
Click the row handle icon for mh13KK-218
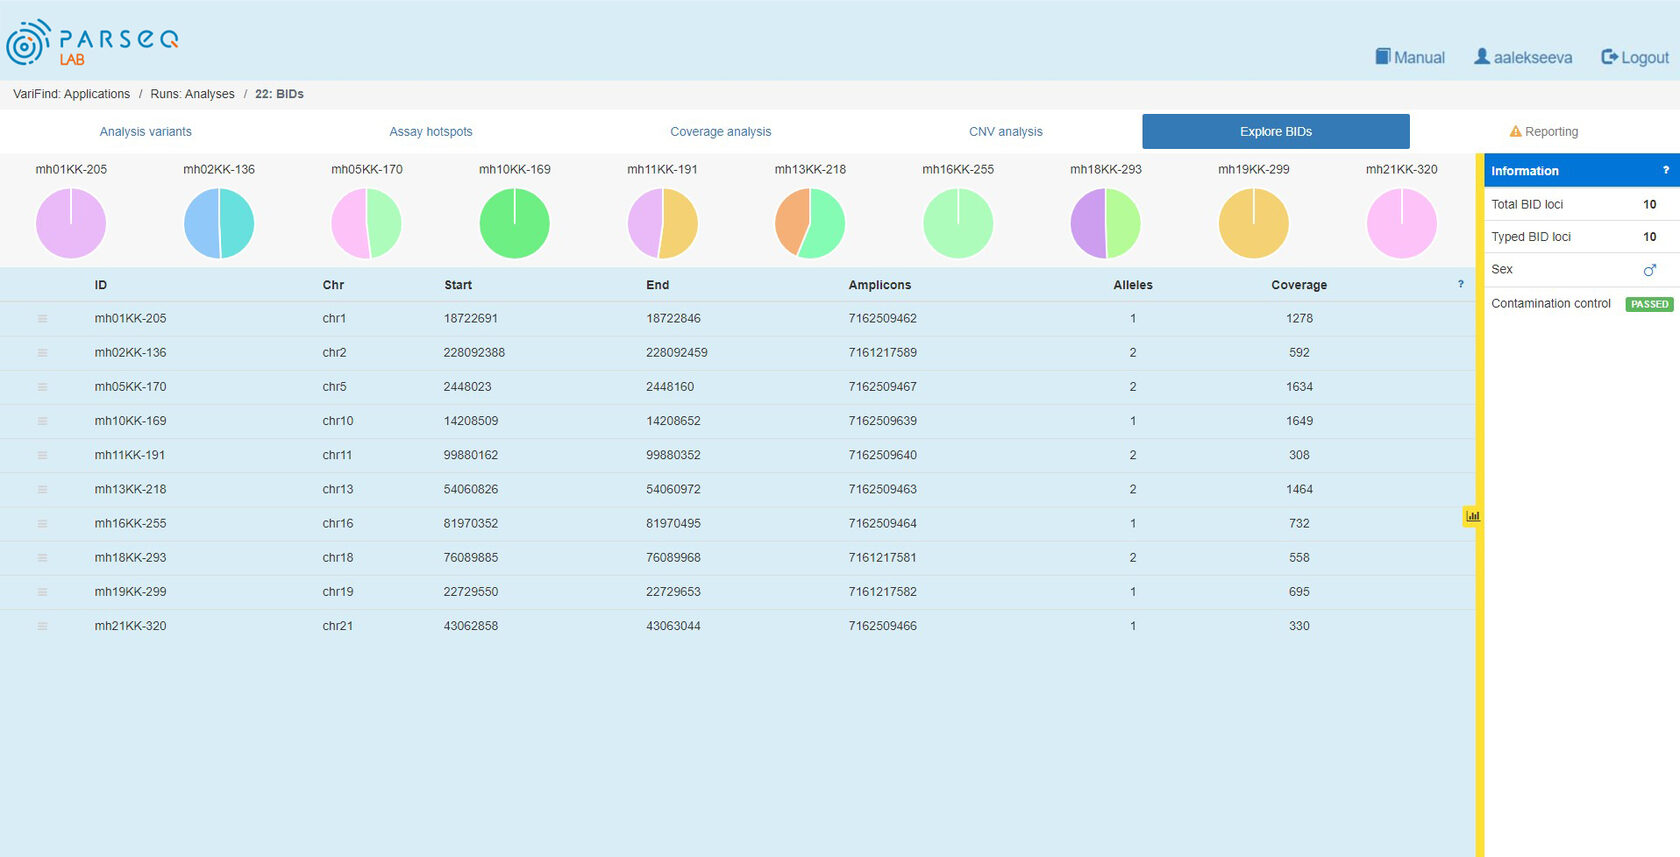[x=42, y=489]
